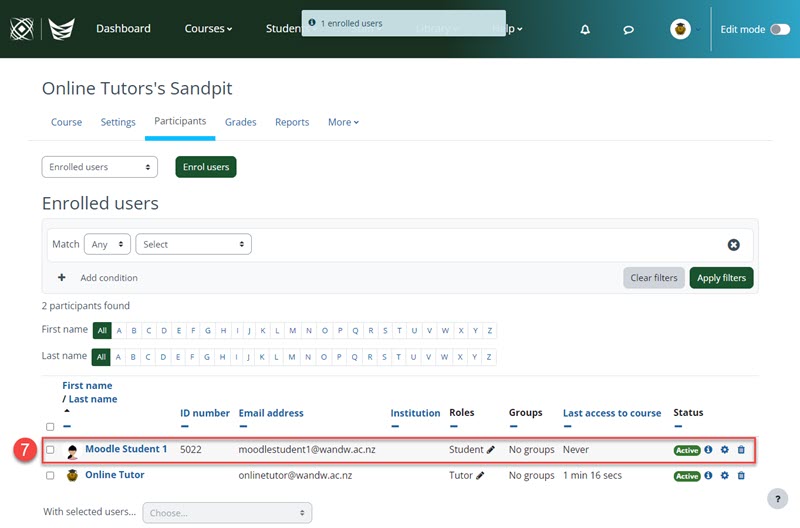Sort by First name column
800x528 pixels.
[x=87, y=386]
